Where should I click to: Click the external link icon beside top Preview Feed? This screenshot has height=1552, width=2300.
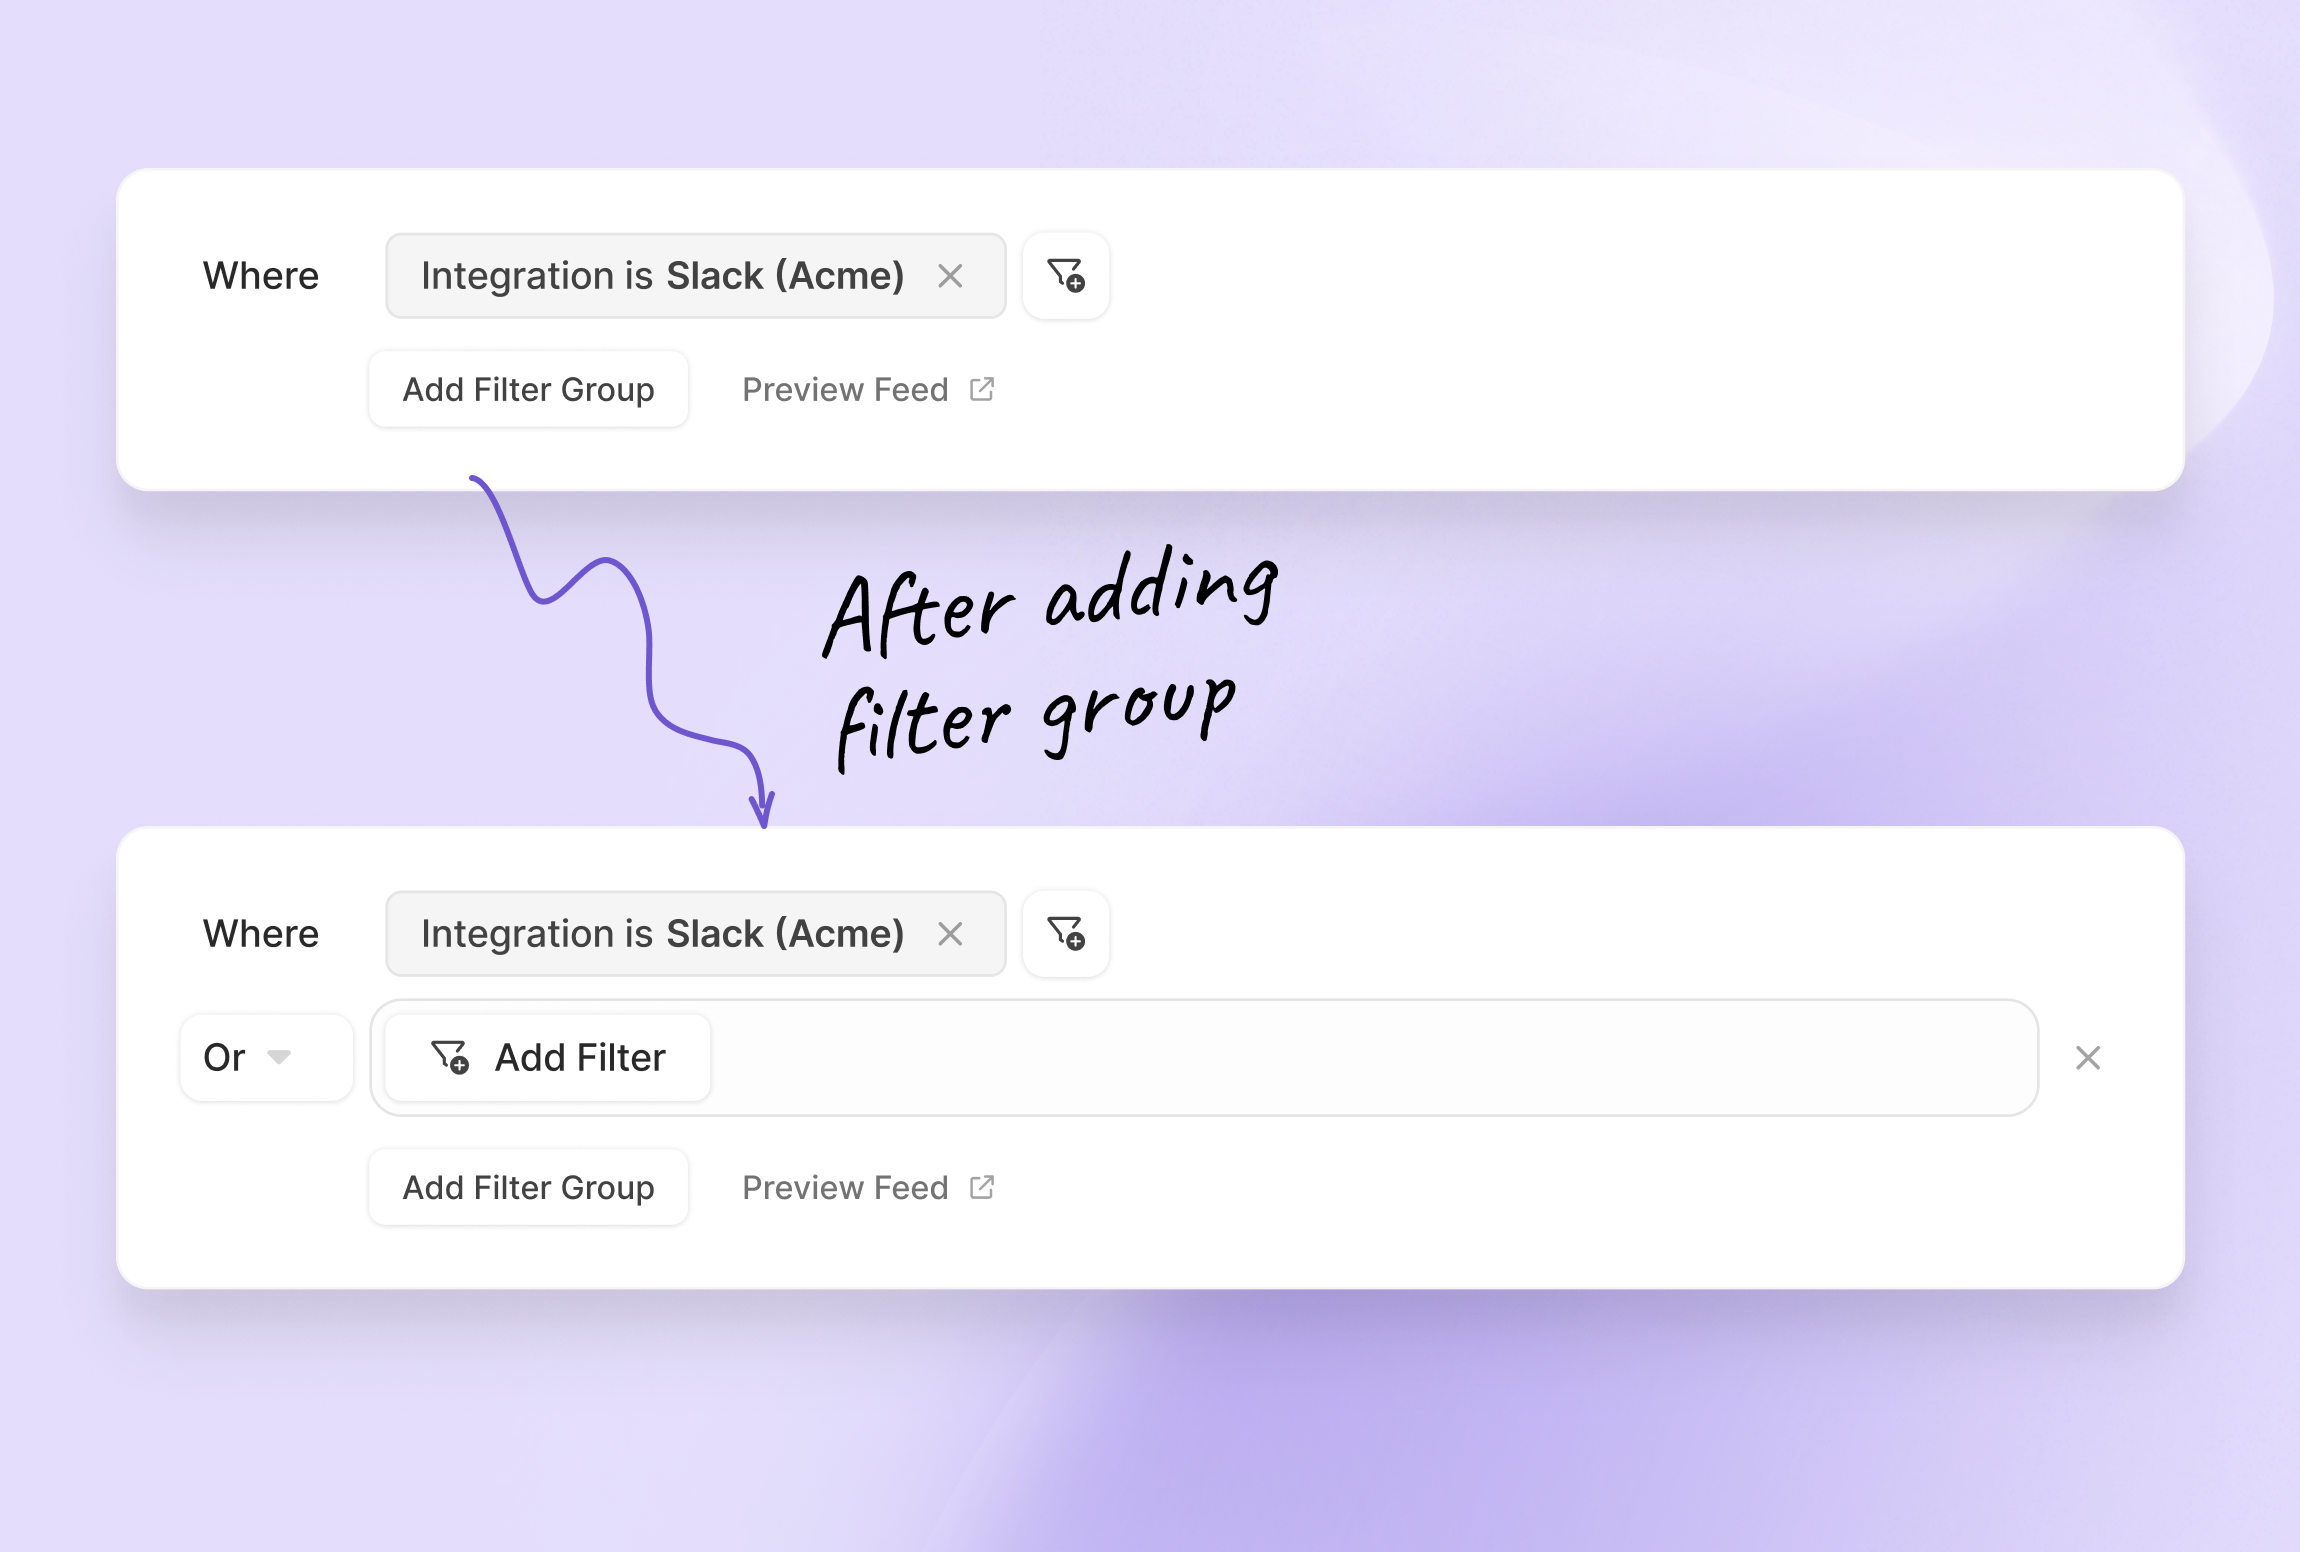click(982, 389)
